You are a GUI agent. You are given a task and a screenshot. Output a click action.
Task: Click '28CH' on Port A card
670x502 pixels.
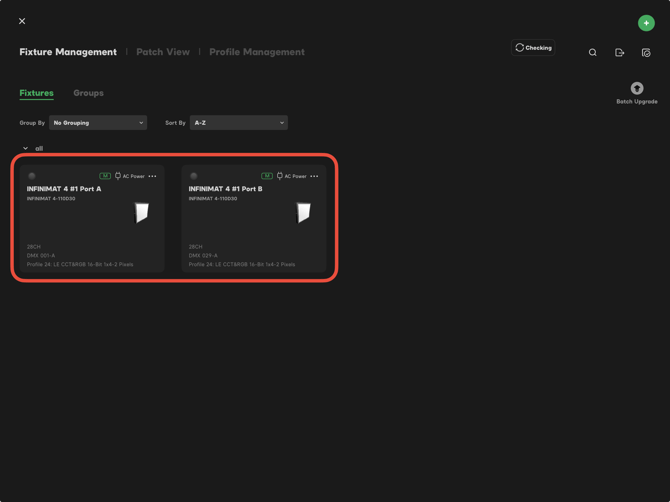tap(34, 247)
